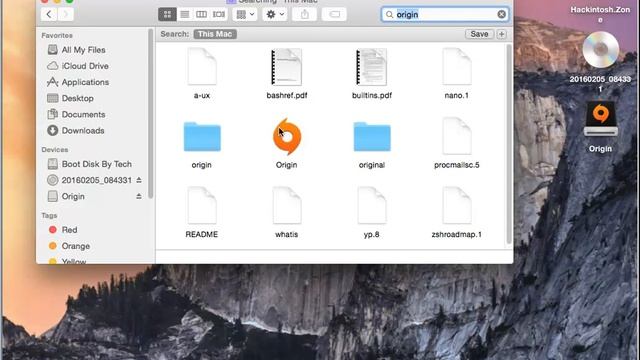Select the procmailsc.5 file icon
This screenshot has height=360, width=640.
pyautogui.click(x=457, y=136)
